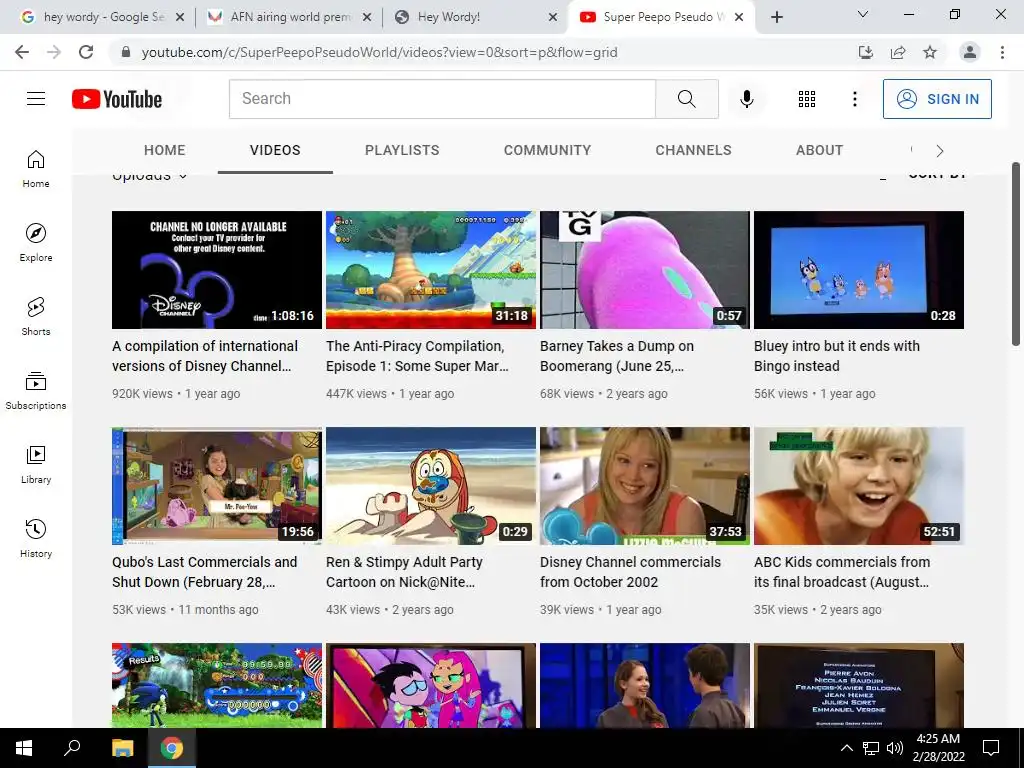Click the page vertical scrollbar
Viewport: 1024px width, 768px height.
[1016, 255]
